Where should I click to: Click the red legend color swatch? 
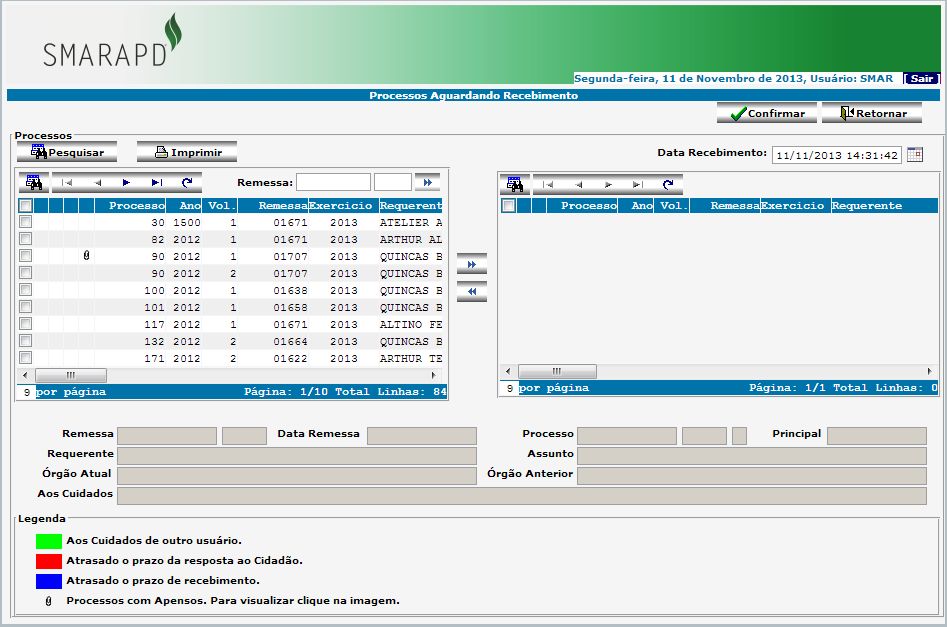tap(49, 561)
